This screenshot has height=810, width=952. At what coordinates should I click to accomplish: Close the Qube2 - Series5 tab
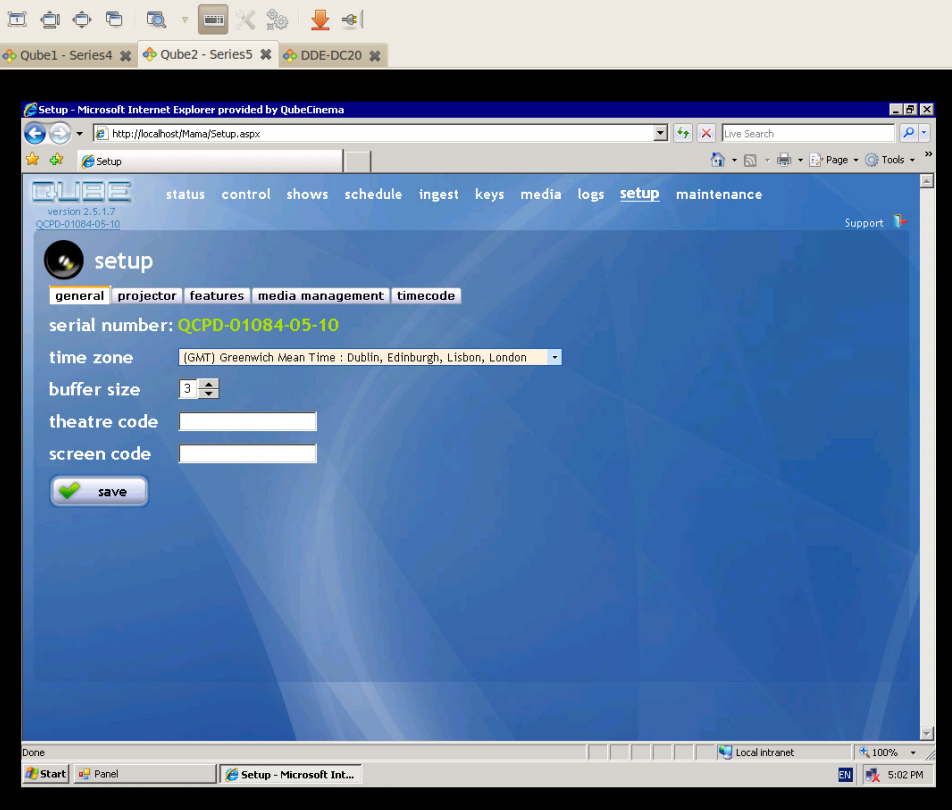(x=265, y=54)
